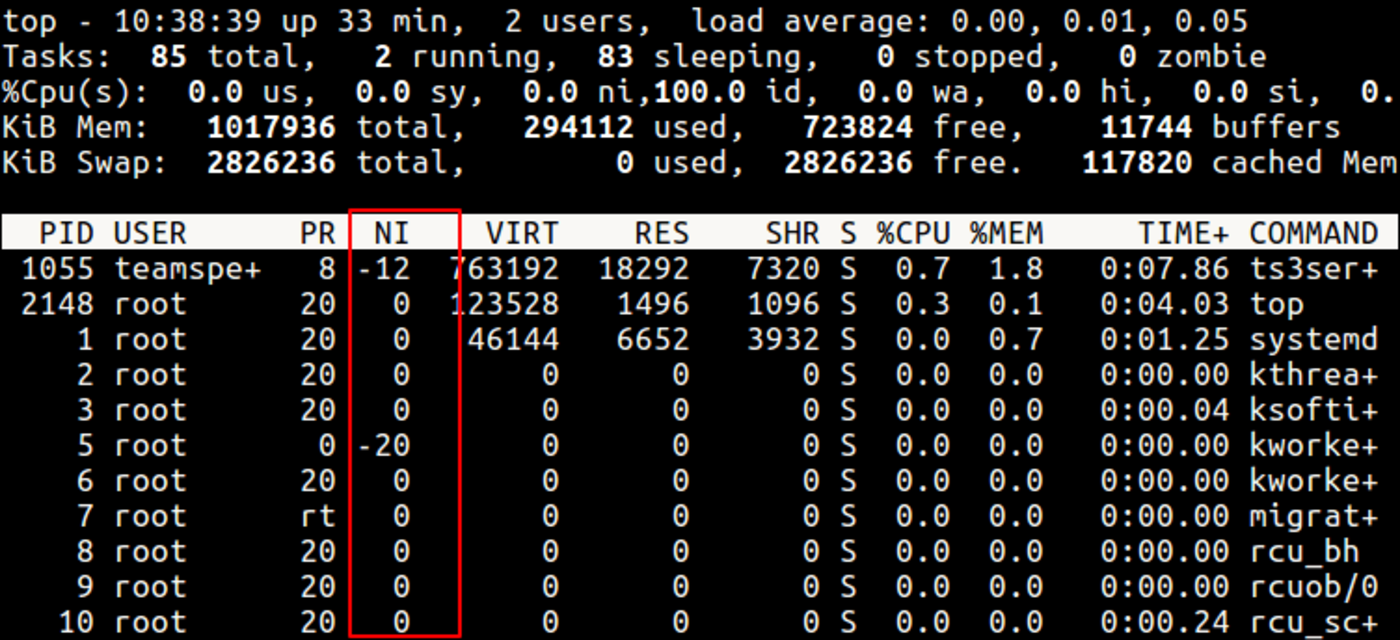
Task: Select the systemd command name
Action: tap(1313, 340)
